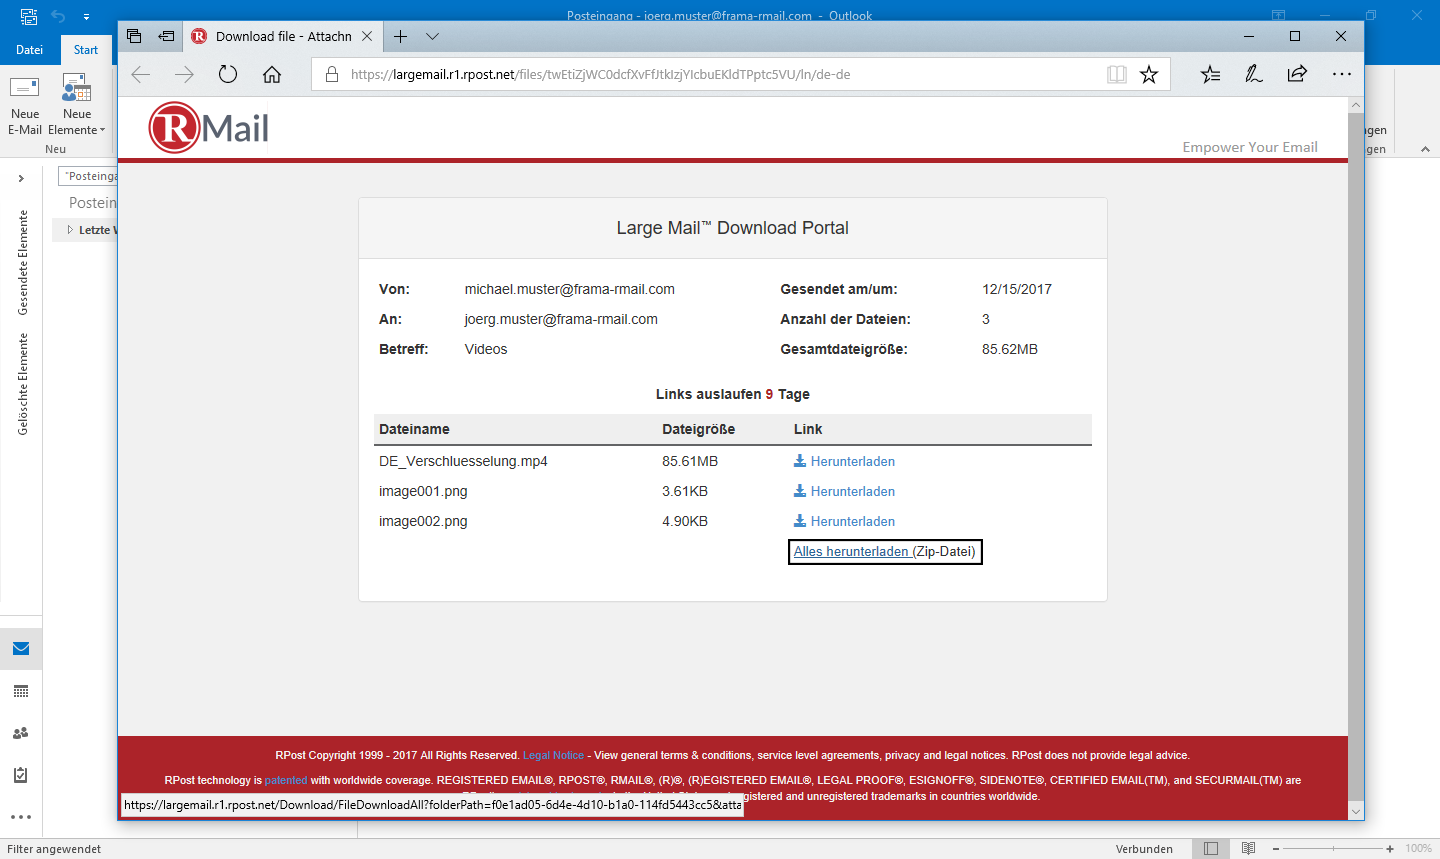The height and width of the screenshot is (859, 1440).
Task: Close the Download file tab
Action: 367,36
